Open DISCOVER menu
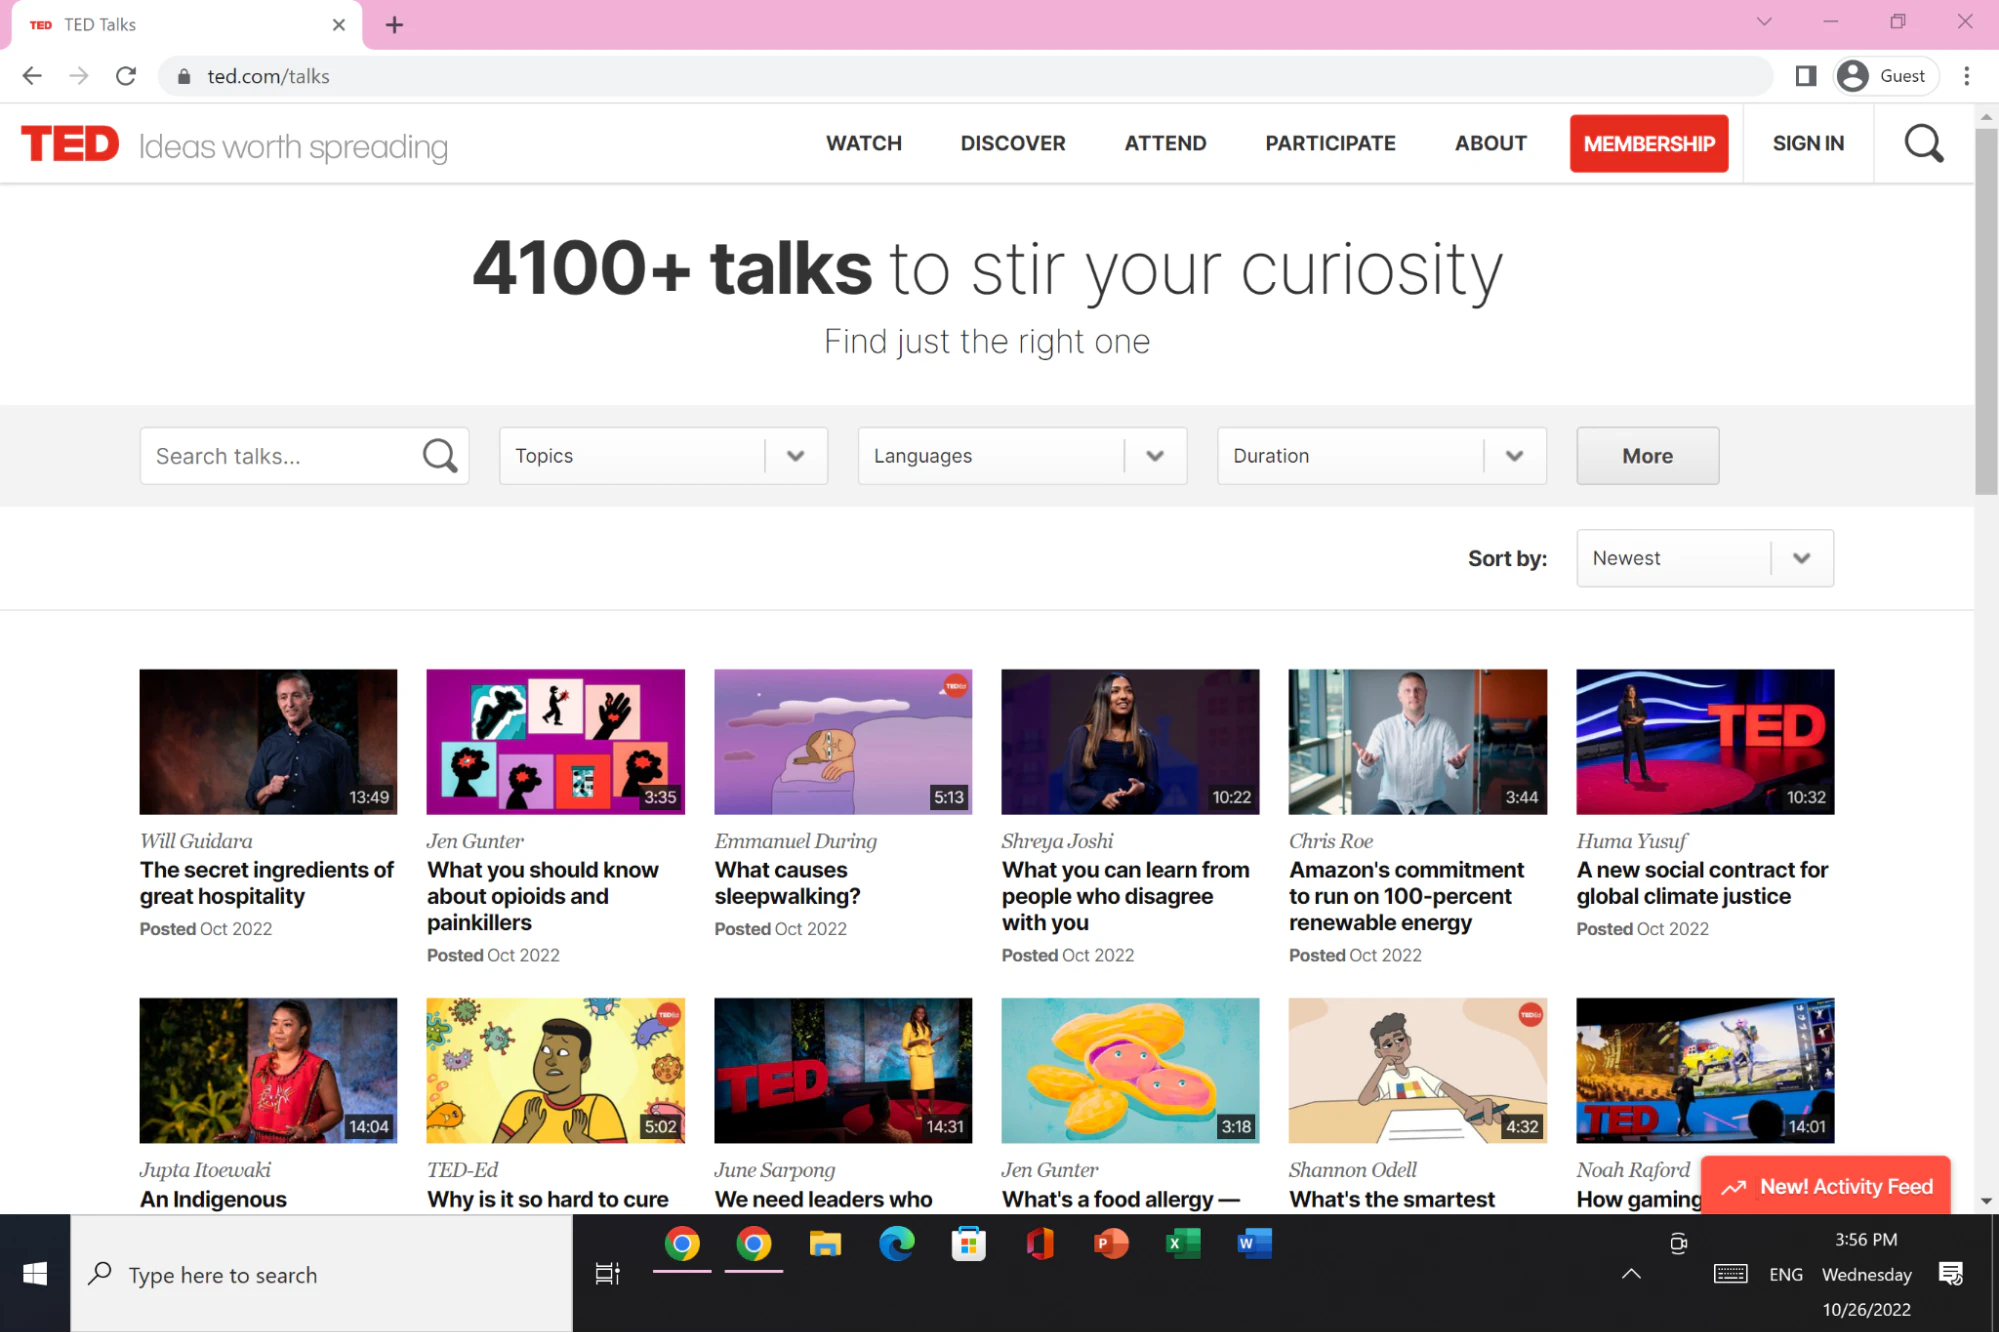Screen dimensions: 1999x1333 1013,143
